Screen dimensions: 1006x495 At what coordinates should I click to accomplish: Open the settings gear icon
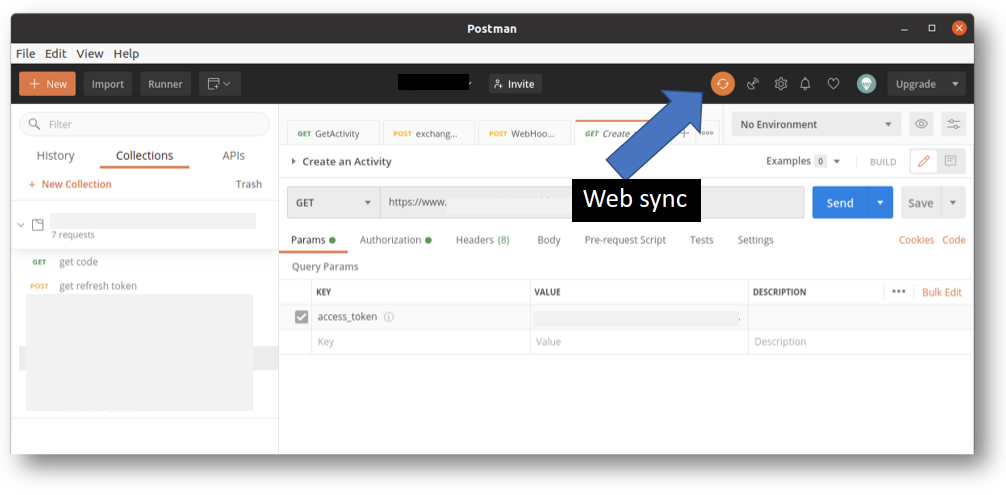[780, 83]
